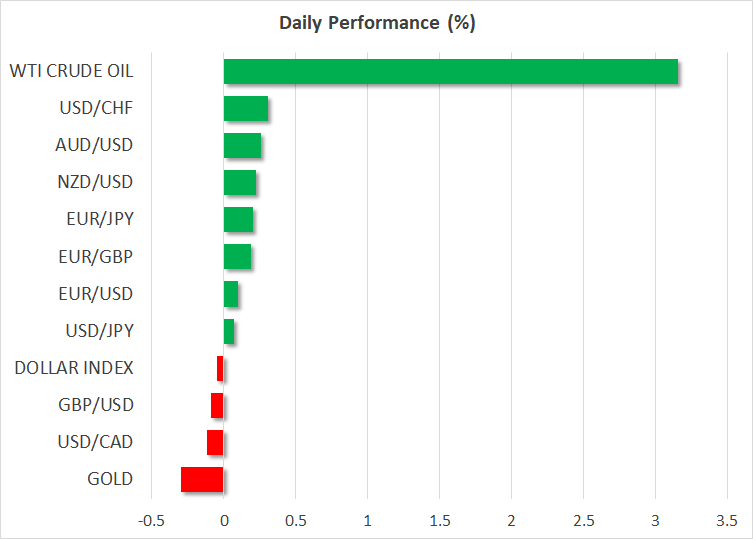Select the -0.5 horizontal axis tick label
The width and height of the screenshot is (753, 539).
click(151, 521)
